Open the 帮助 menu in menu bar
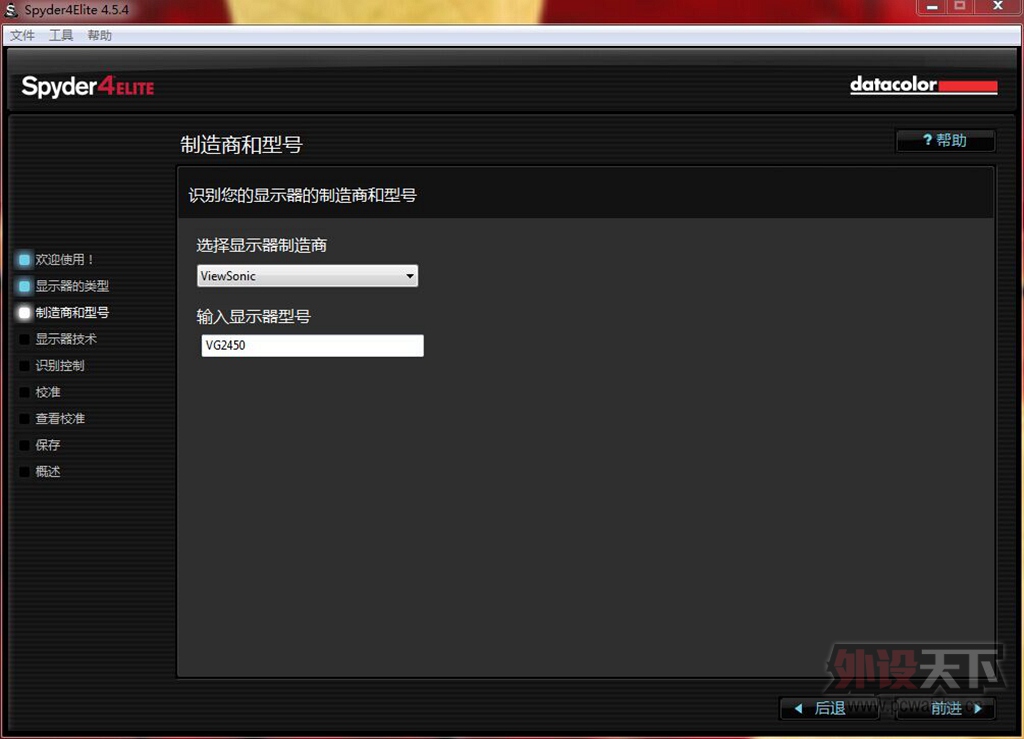The width and height of the screenshot is (1024, 739). coord(100,35)
